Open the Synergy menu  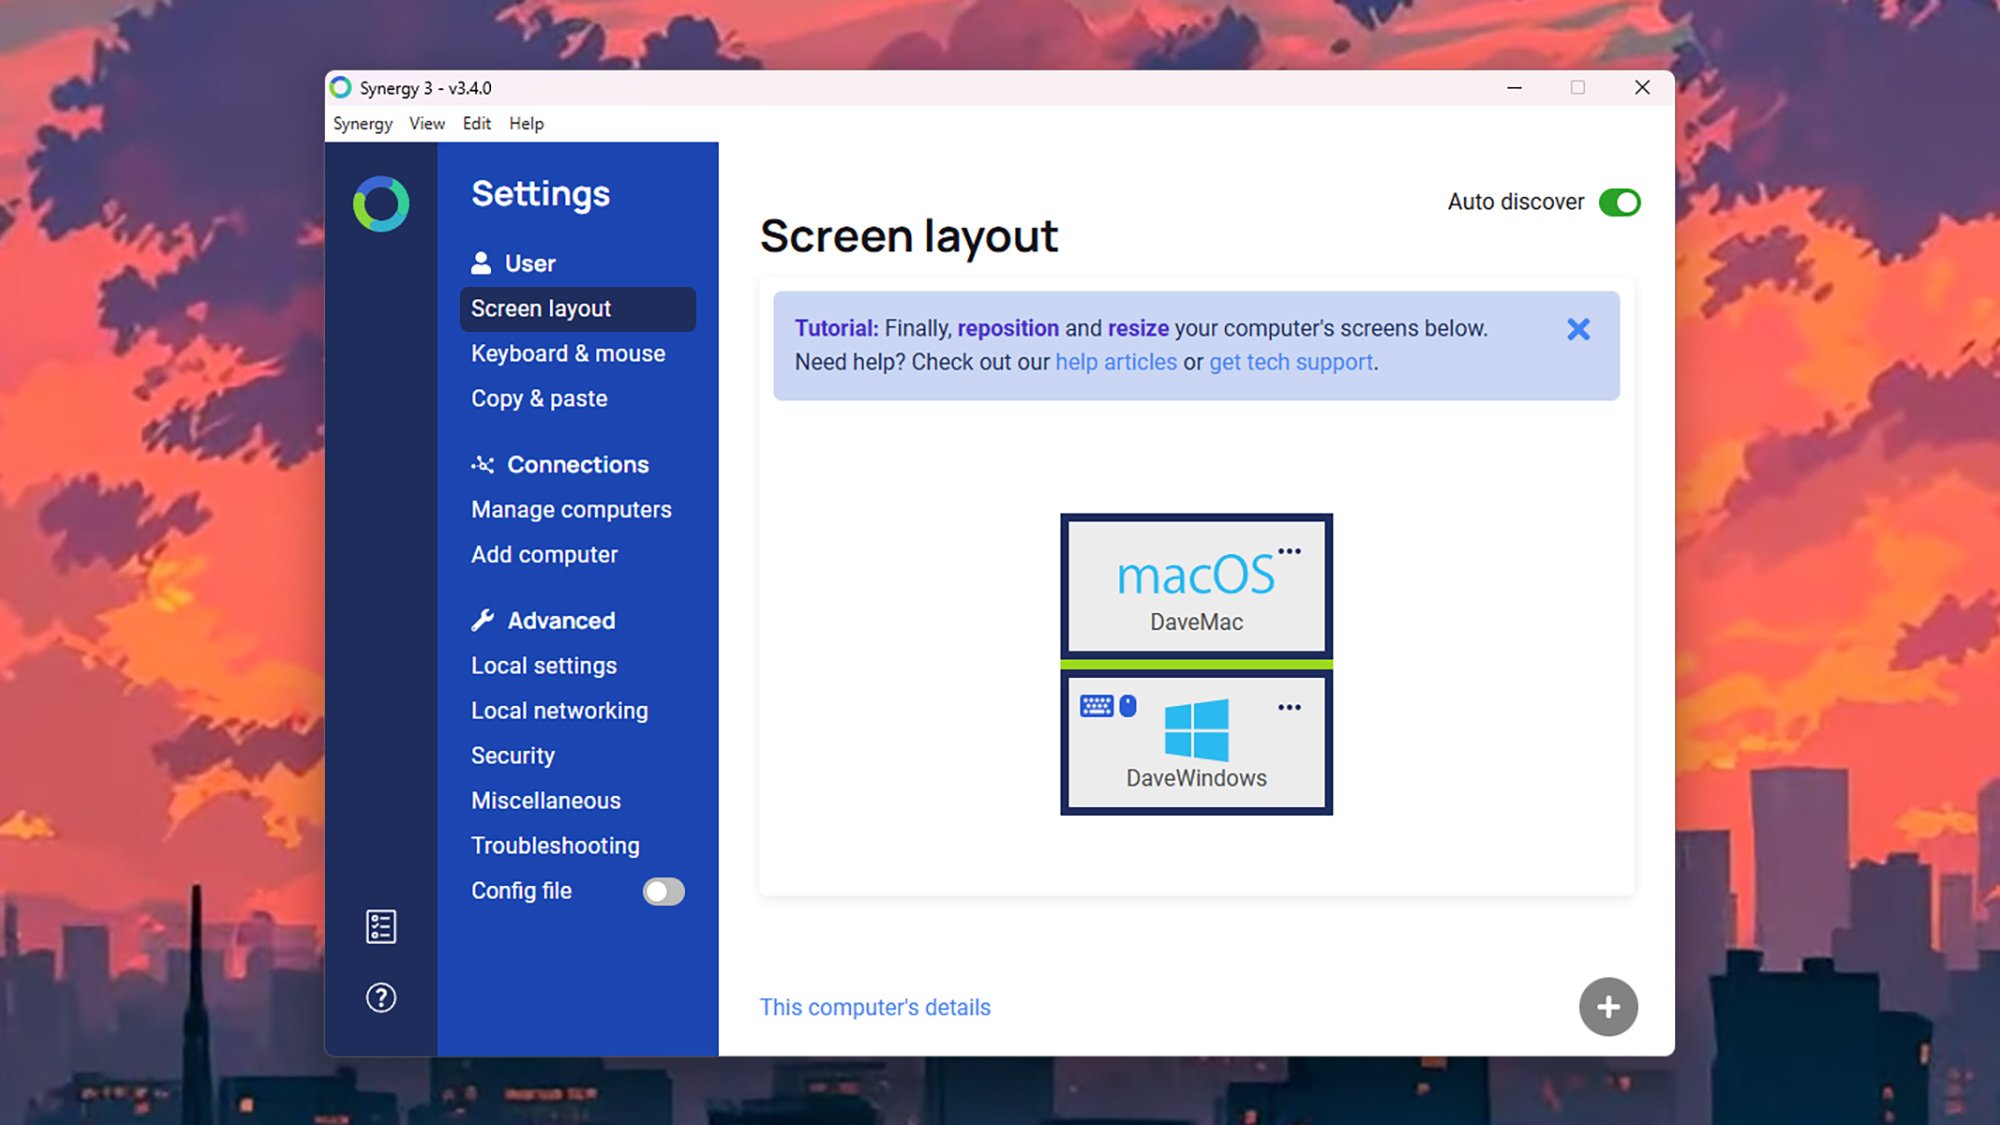[362, 123]
